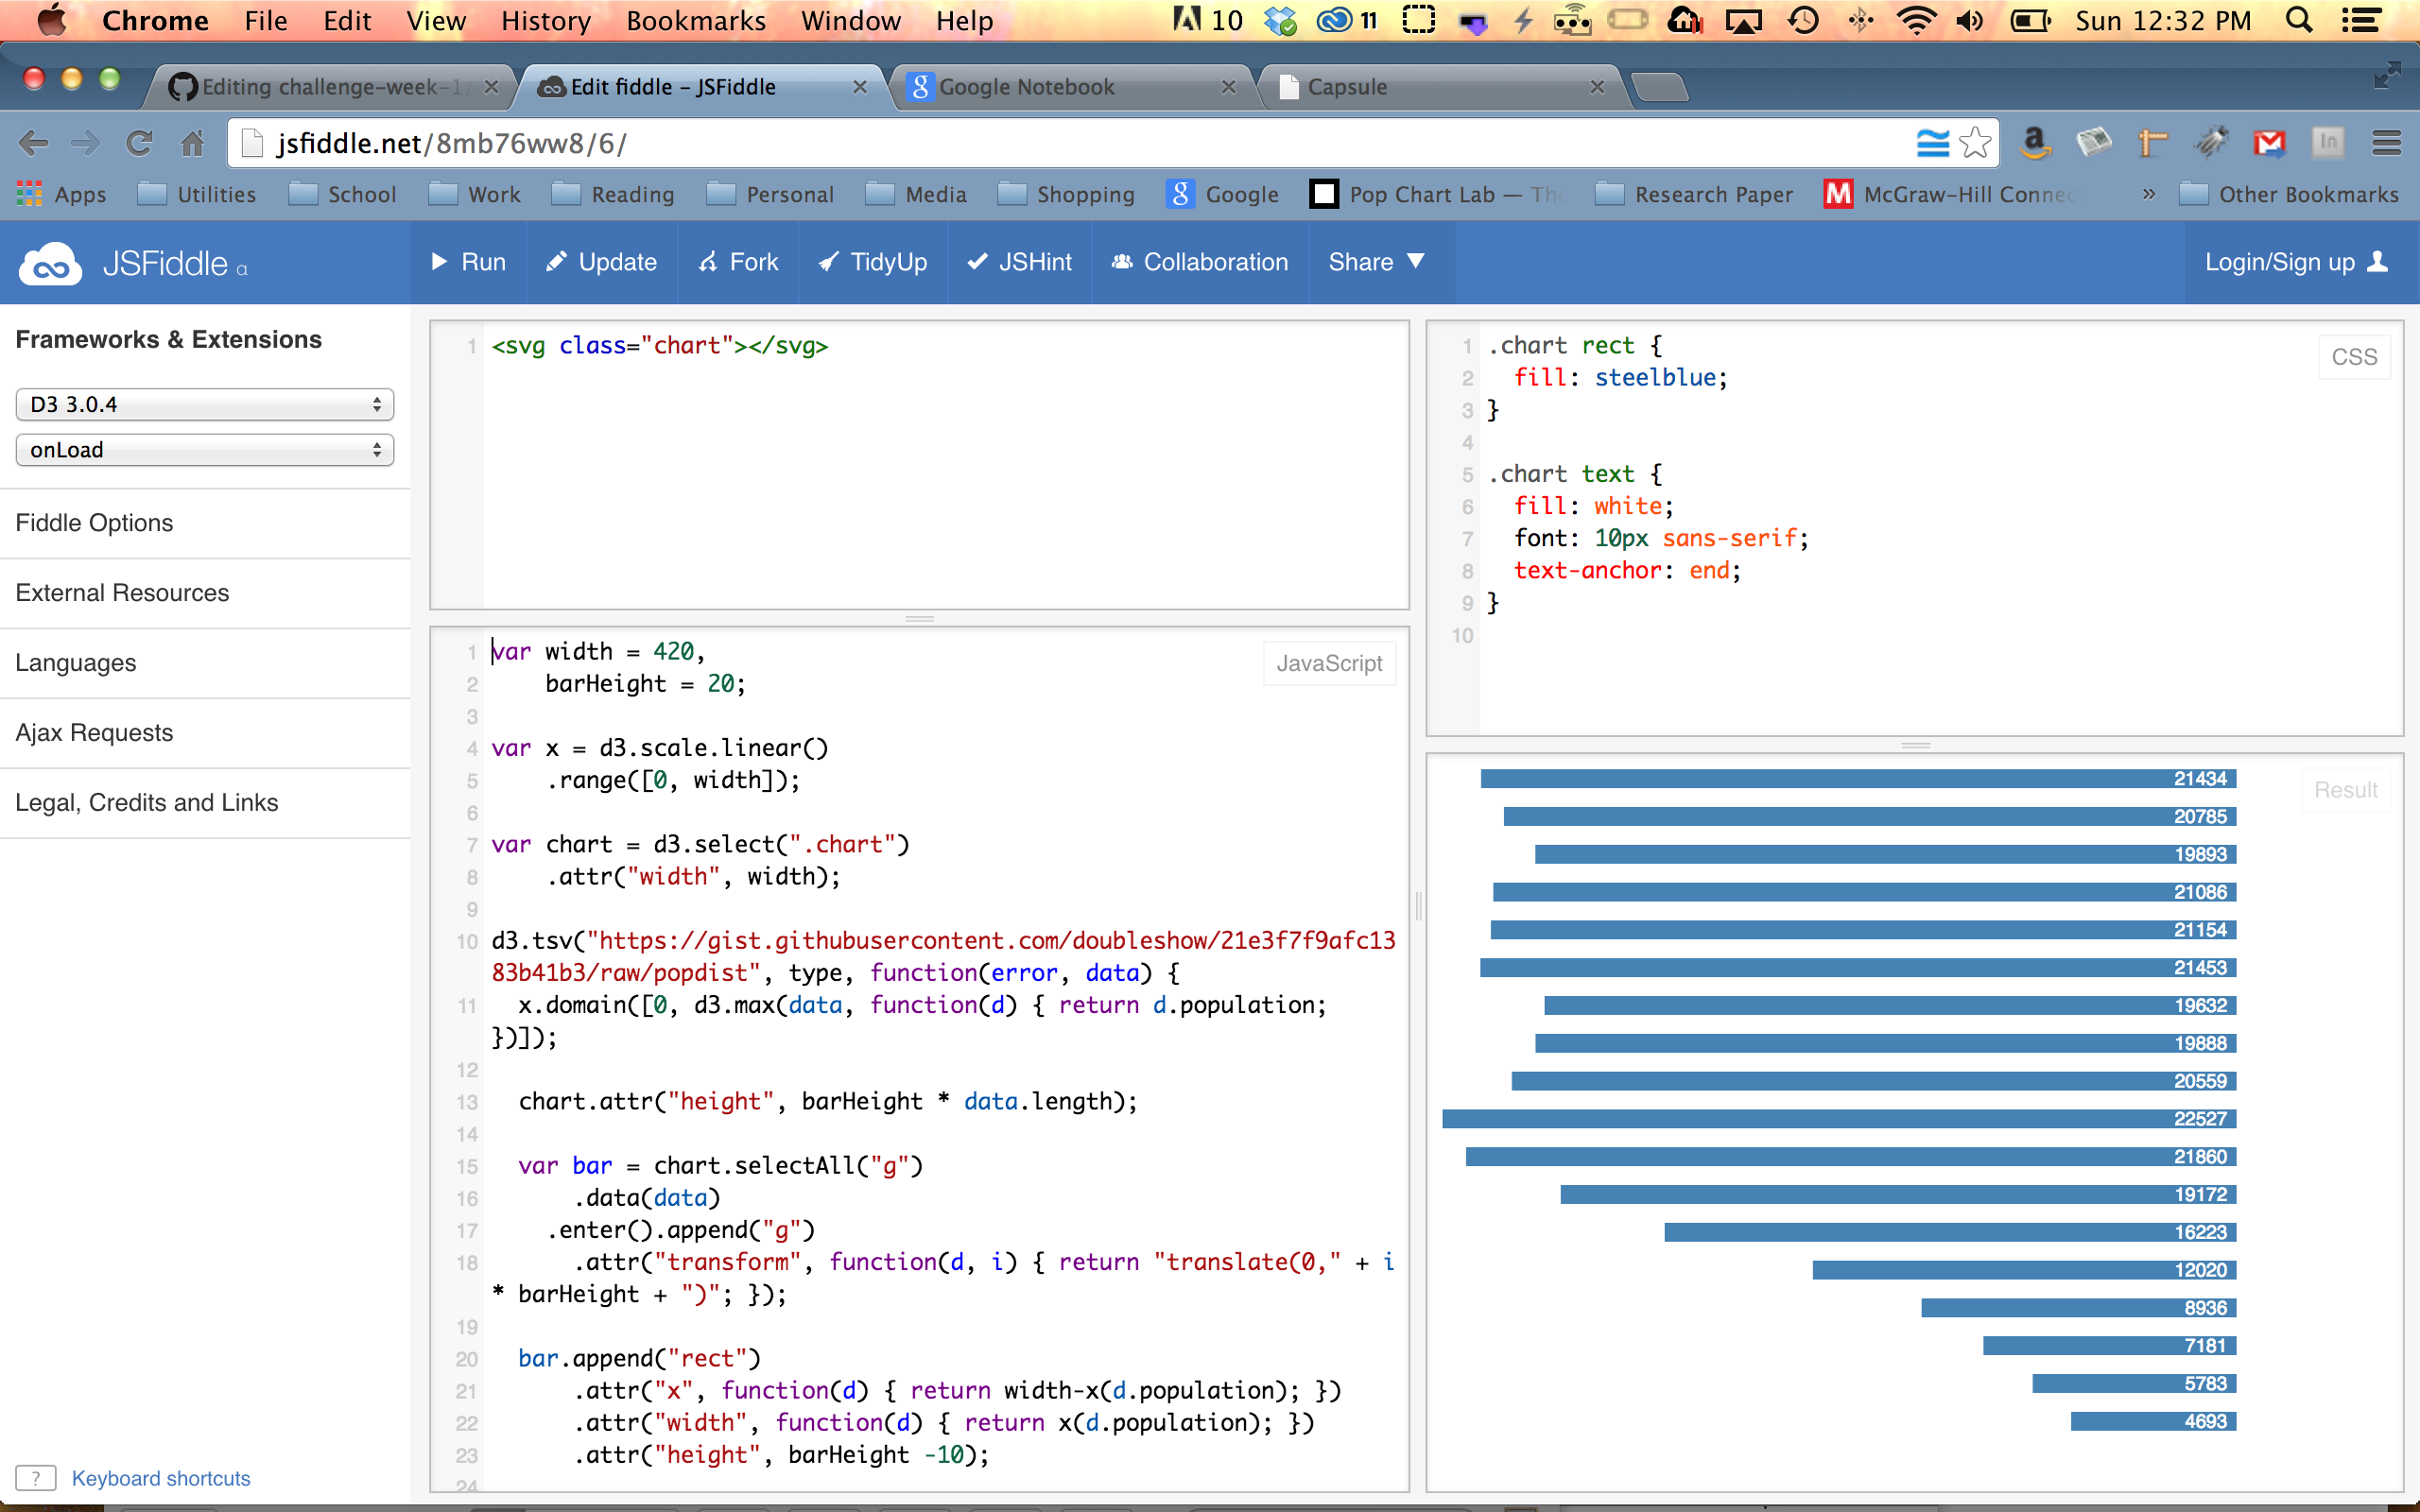The width and height of the screenshot is (2420, 1512).
Task: Open Keyboard shortcuts link
Action: tap(161, 1478)
